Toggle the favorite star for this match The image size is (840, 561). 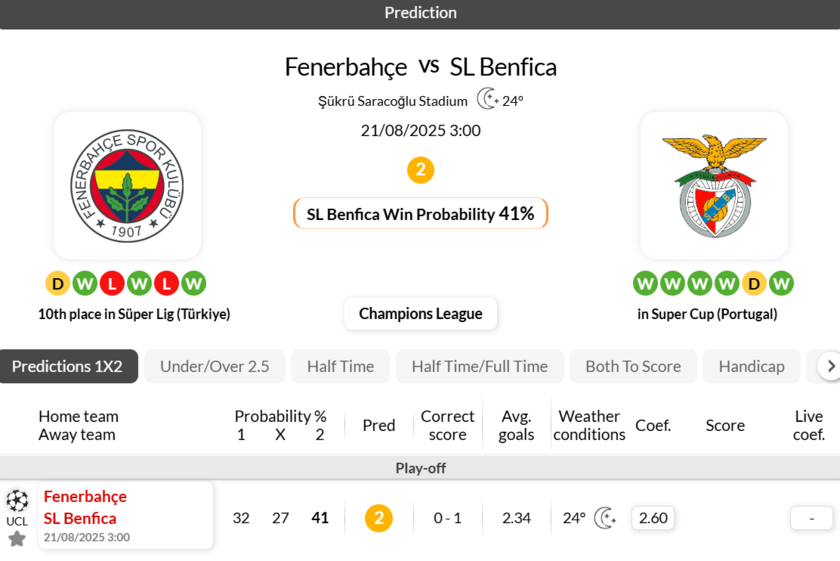click(x=17, y=539)
